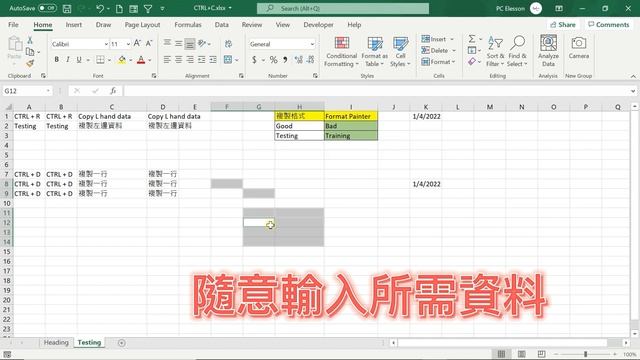Viewport: 640px width, 360px height.
Task: Select the Heading sheet tab
Action: (56, 342)
